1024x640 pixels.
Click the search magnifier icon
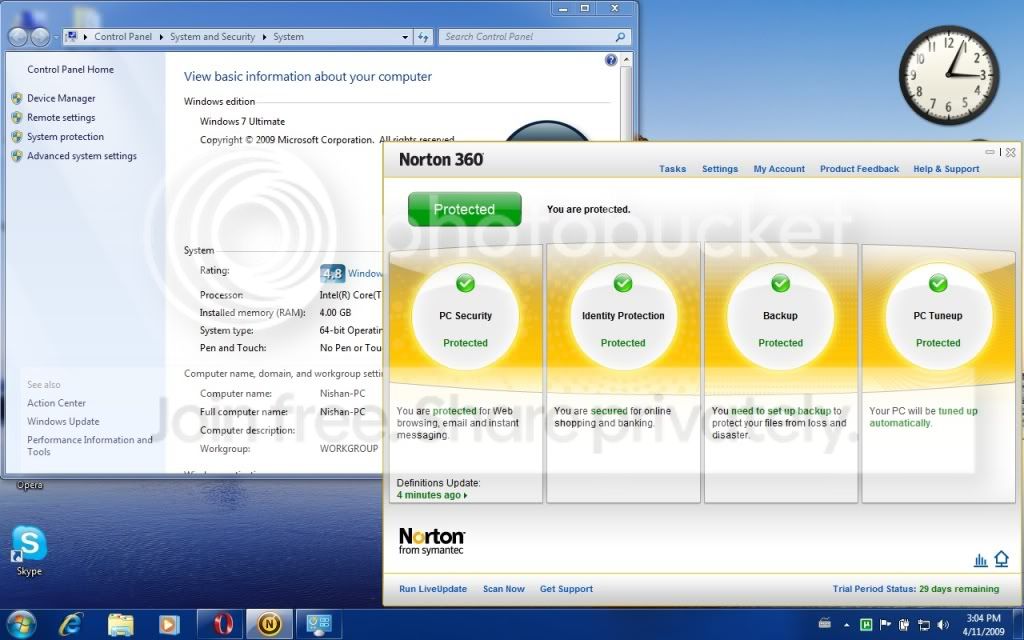(620, 37)
